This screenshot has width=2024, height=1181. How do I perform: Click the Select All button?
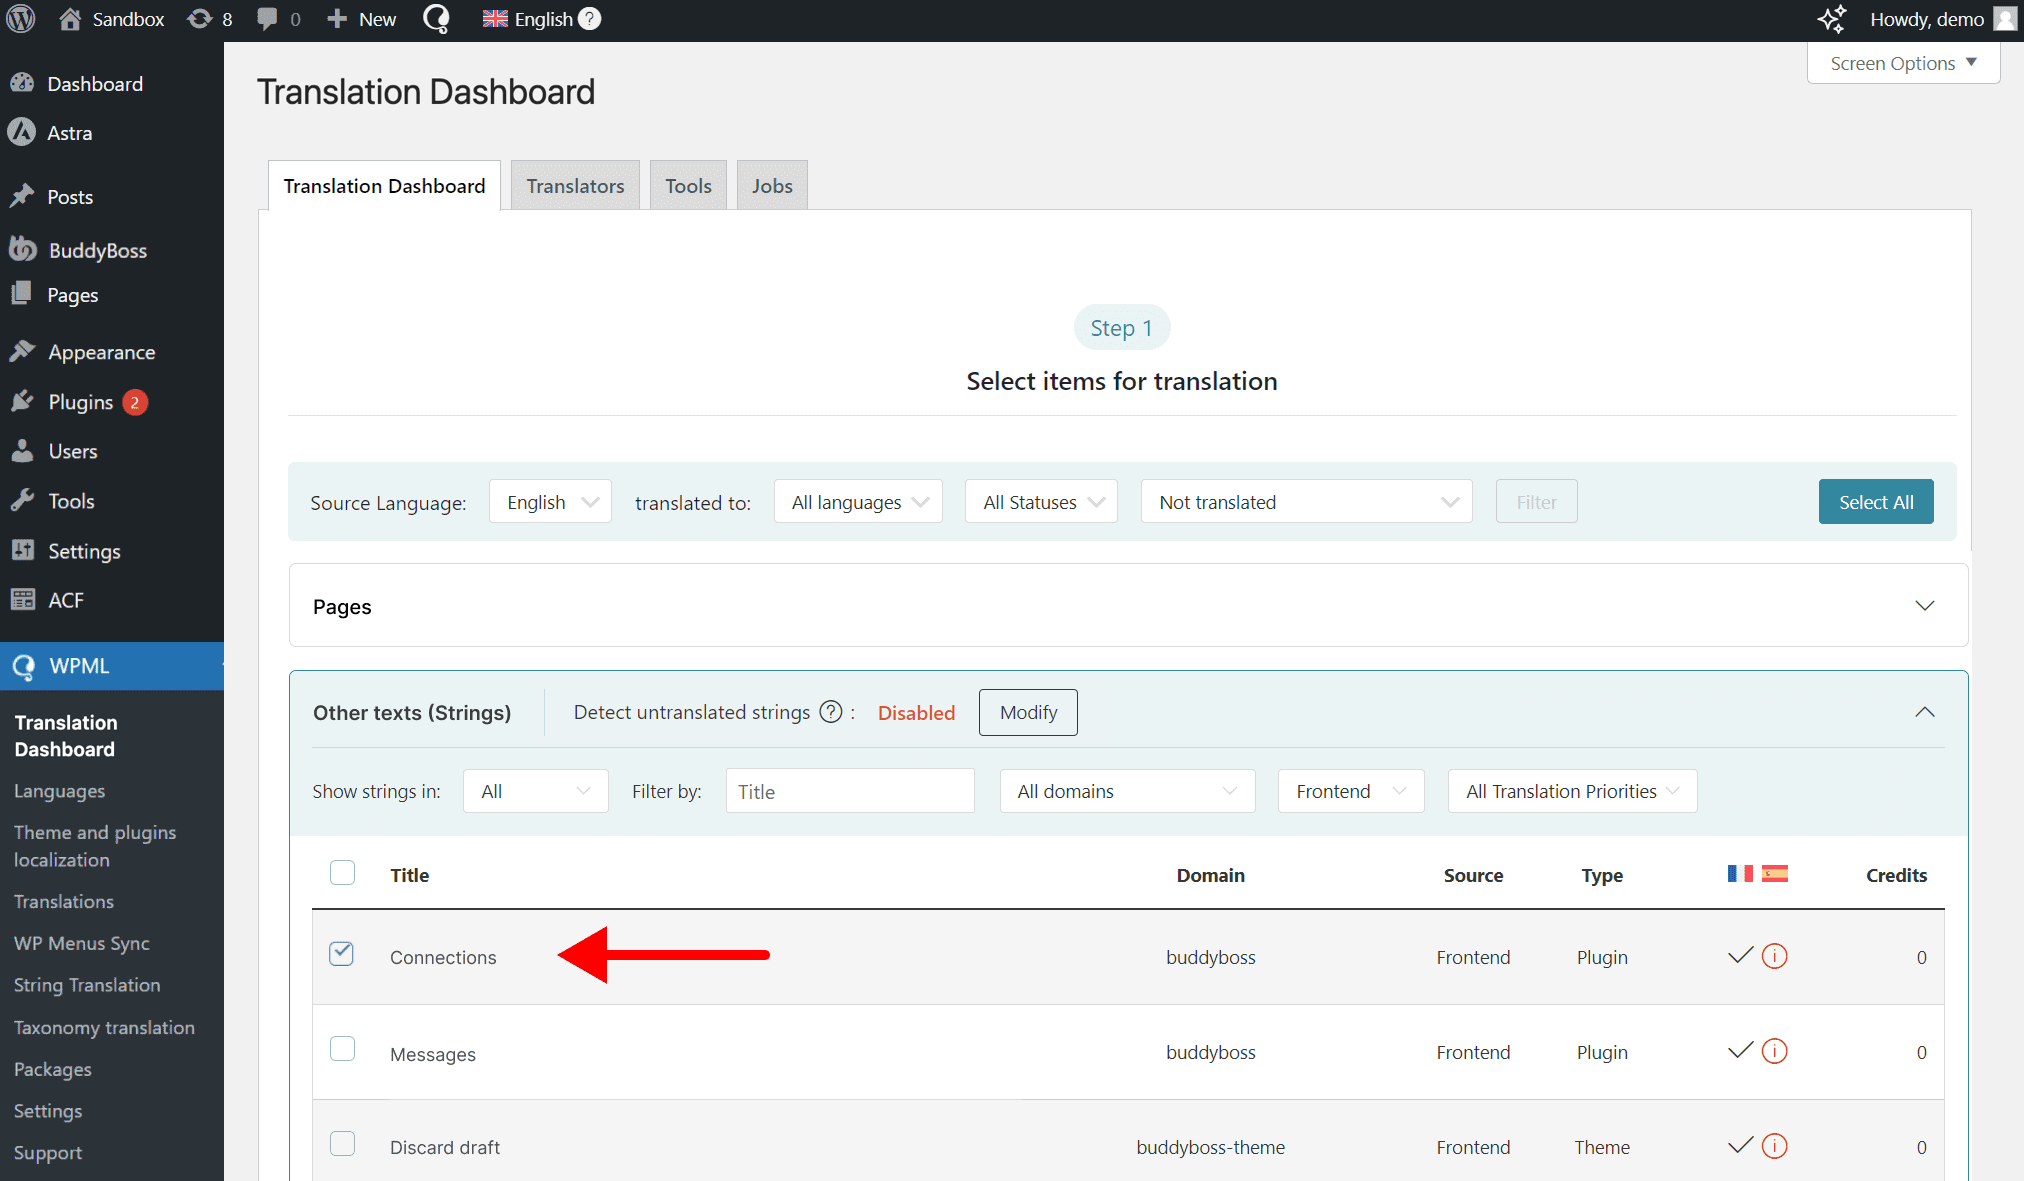coord(1876,502)
